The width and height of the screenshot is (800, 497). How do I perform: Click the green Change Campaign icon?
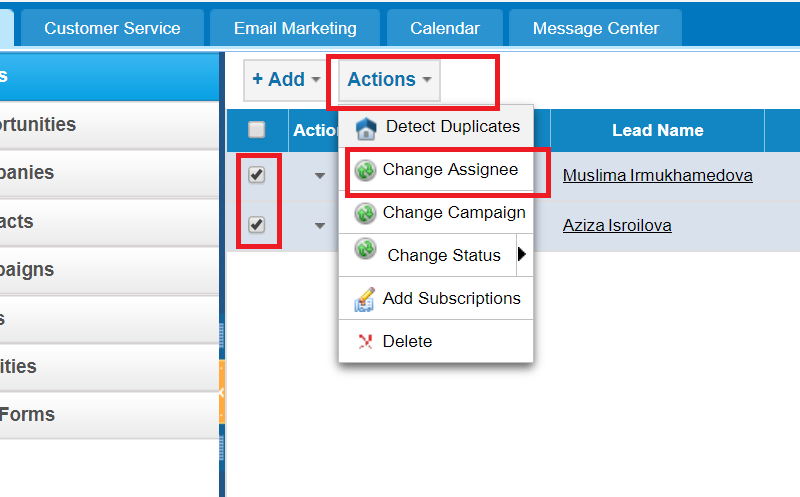[365, 213]
